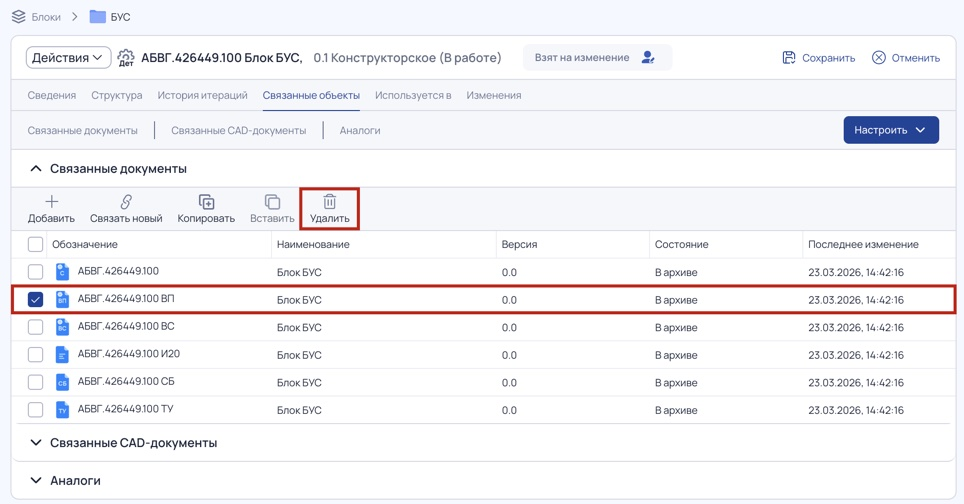Click document icon of АБВГ.426449.100 row

tap(62, 272)
